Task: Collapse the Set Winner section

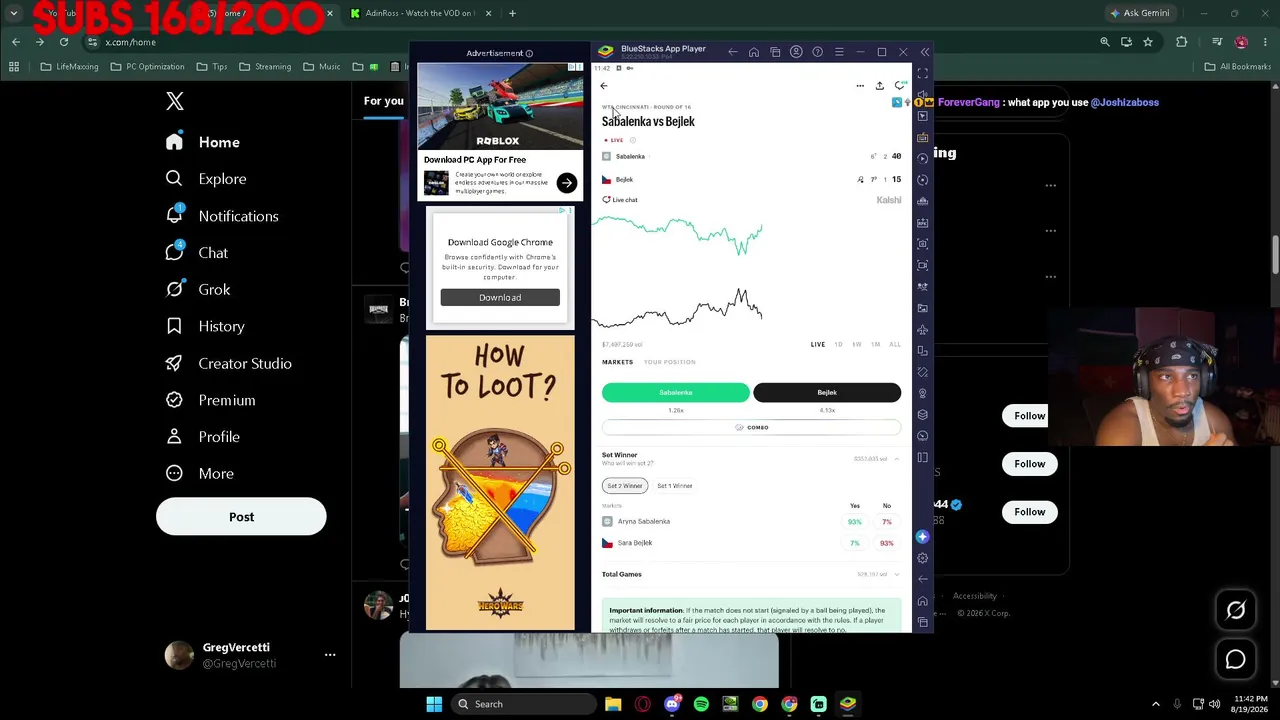Action: (896, 459)
